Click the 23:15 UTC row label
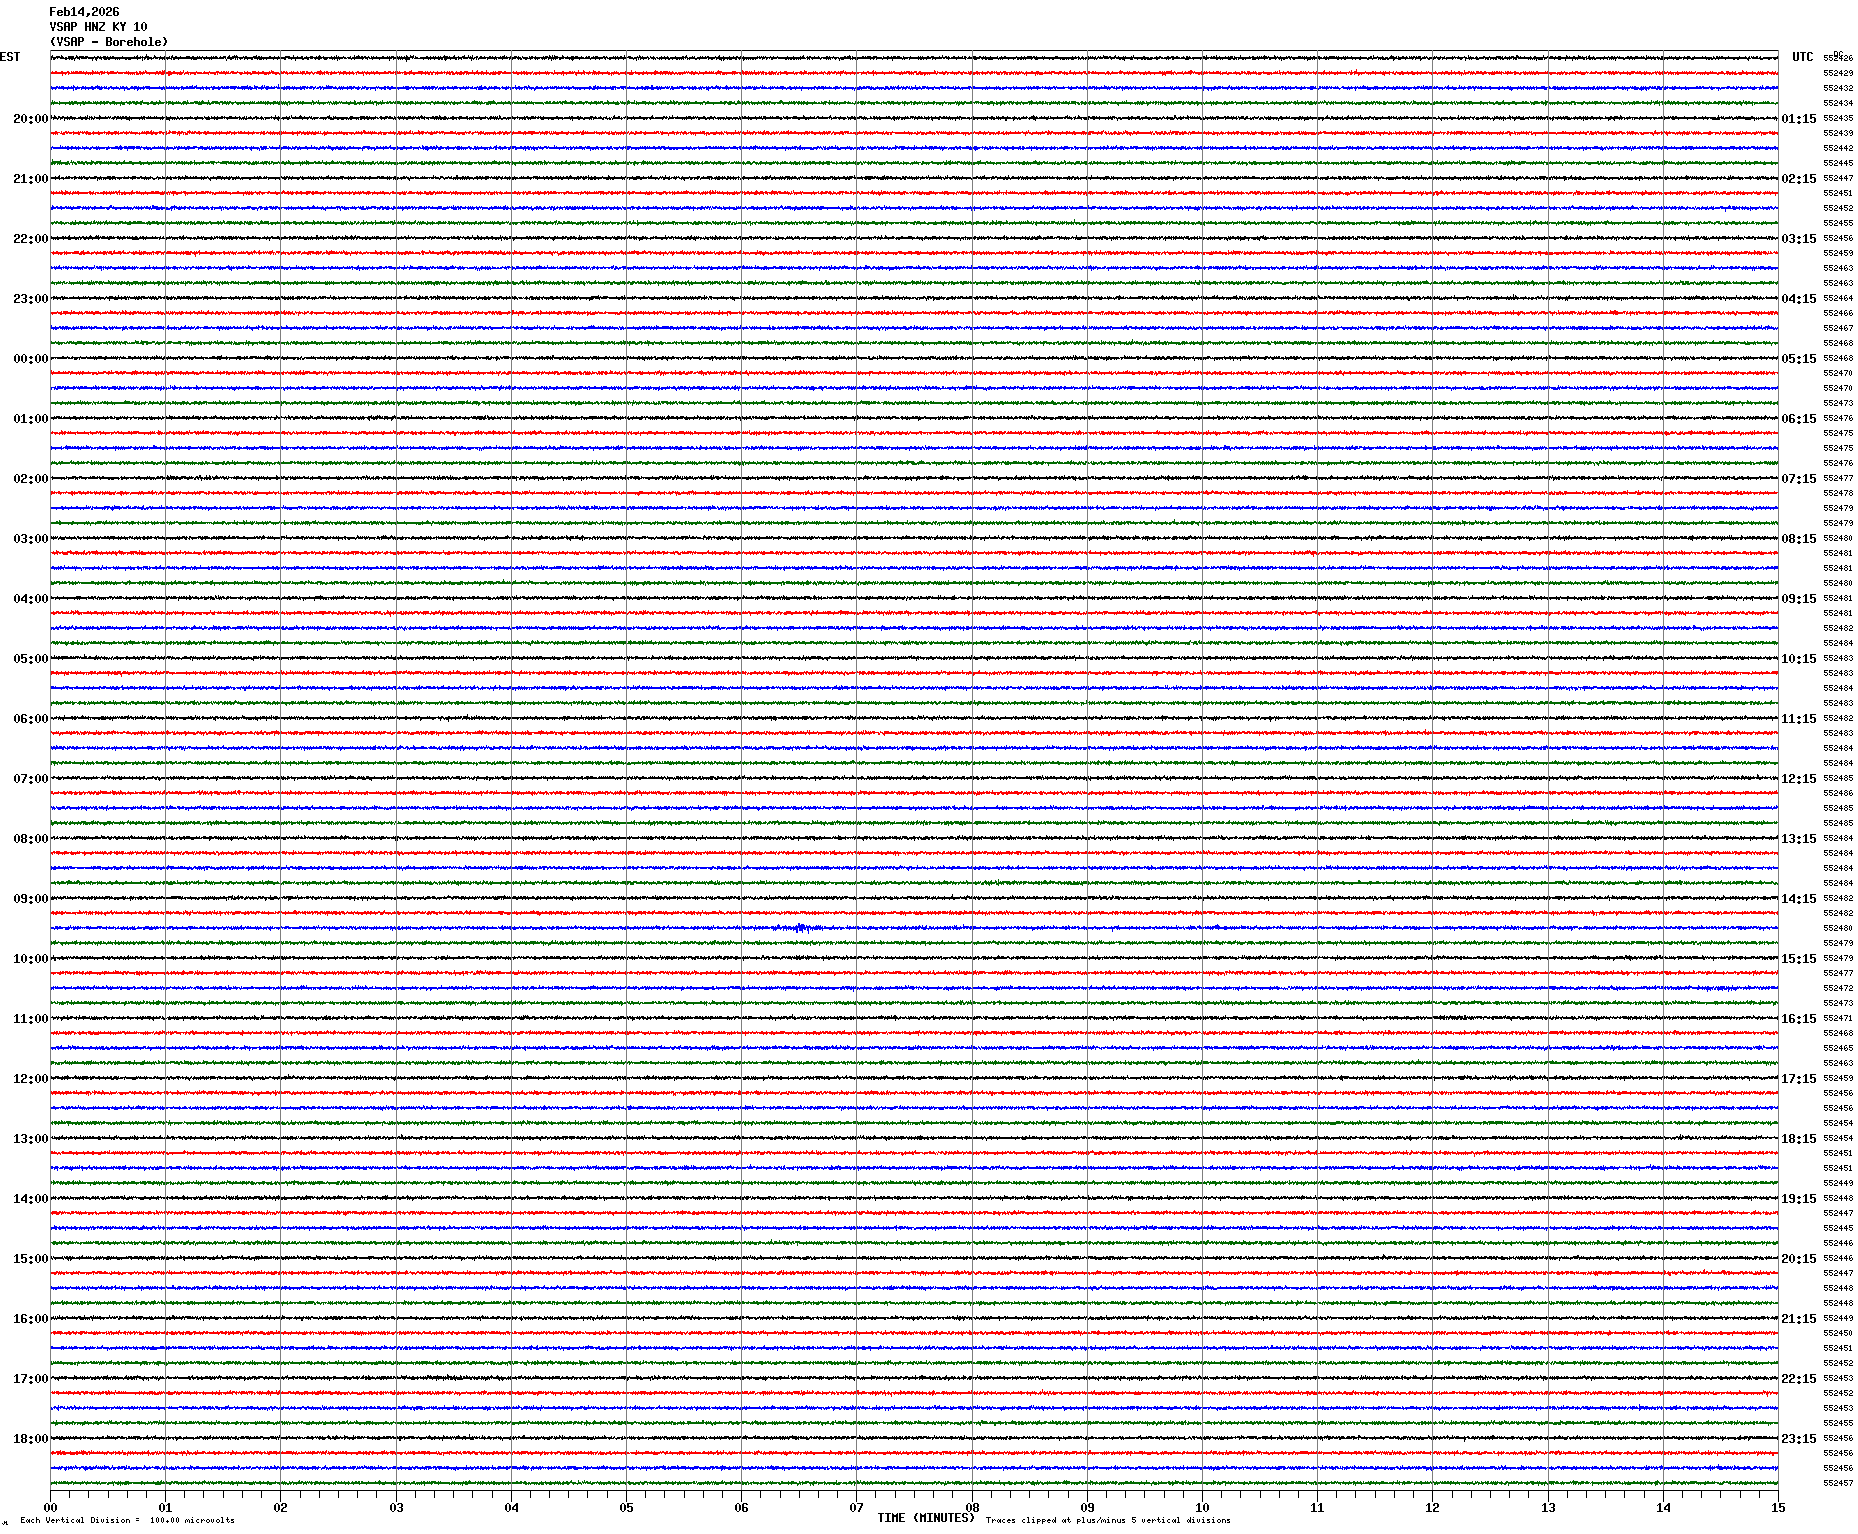Viewport: 1858px width, 1534px height. (x=1798, y=1439)
